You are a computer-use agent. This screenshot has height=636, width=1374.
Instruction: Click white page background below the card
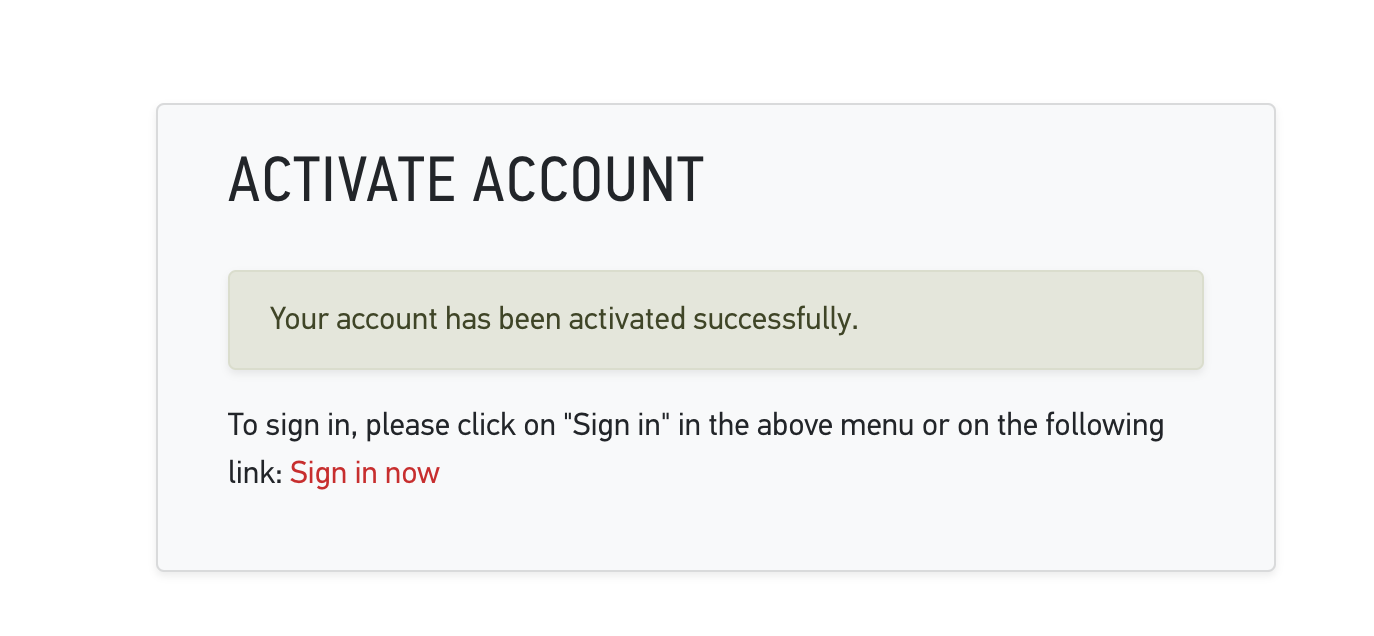point(700,606)
